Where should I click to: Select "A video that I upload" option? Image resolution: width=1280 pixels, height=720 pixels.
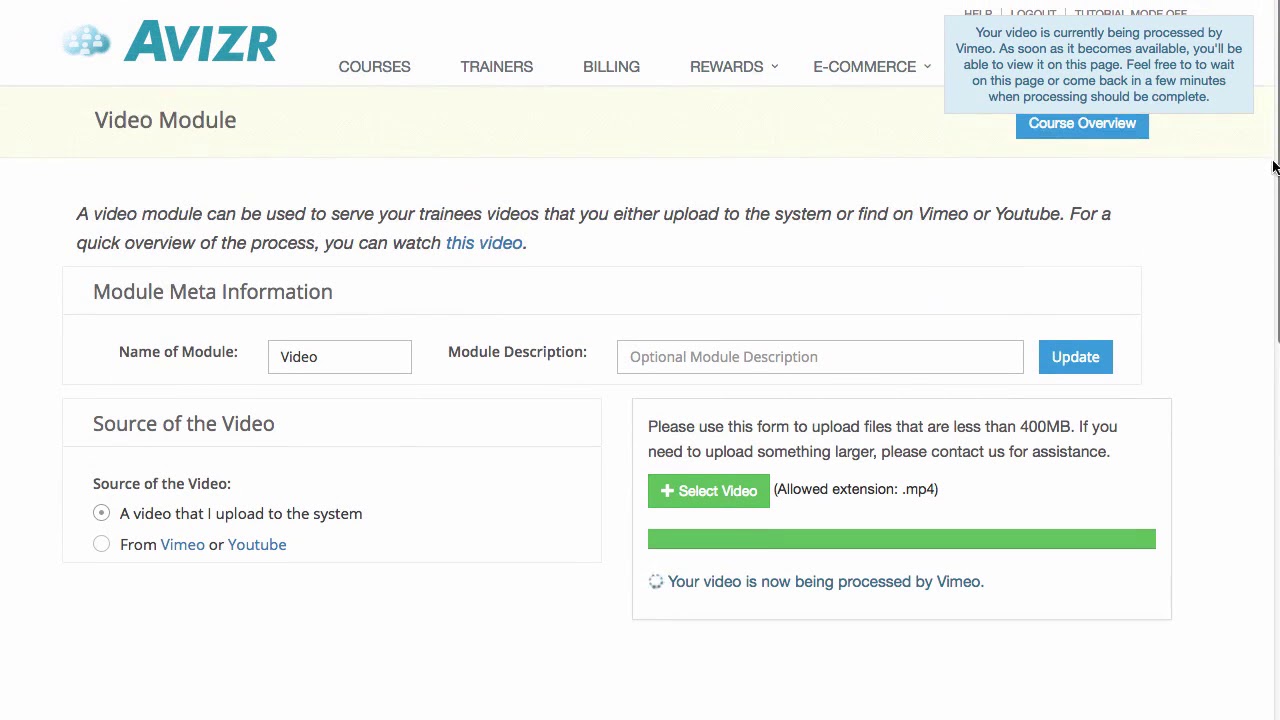click(101, 513)
